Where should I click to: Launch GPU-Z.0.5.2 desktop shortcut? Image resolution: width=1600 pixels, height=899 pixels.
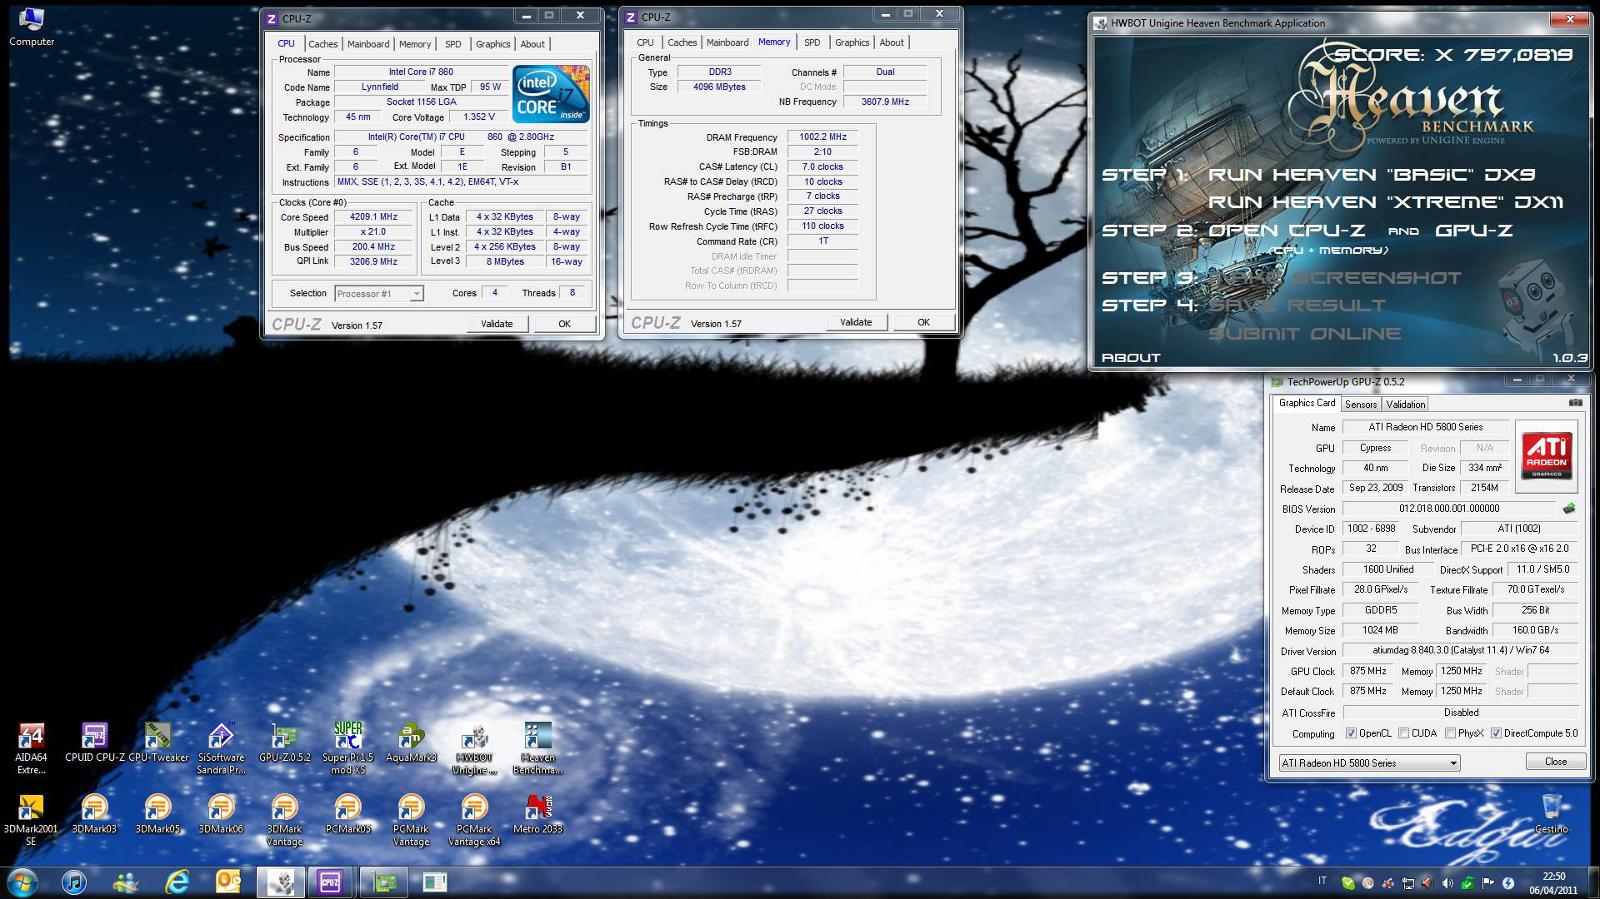coord(285,743)
